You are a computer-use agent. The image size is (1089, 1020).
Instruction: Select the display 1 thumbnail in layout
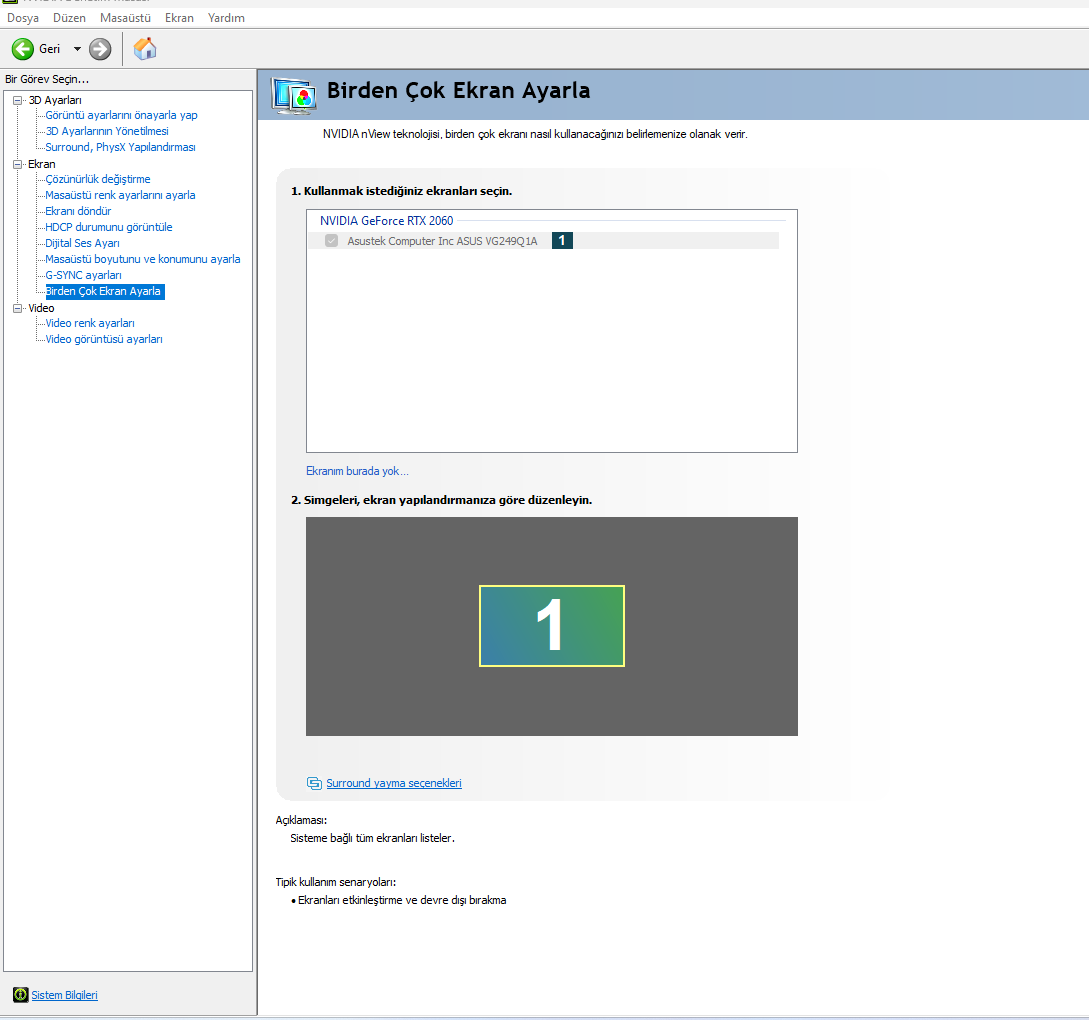[551, 626]
